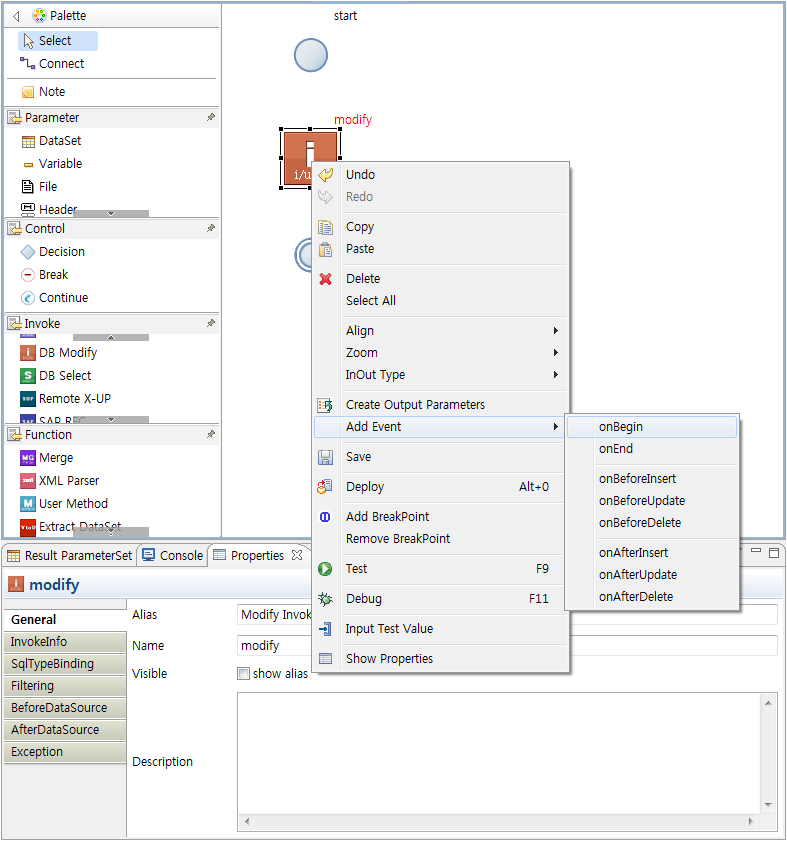The width and height of the screenshot is (787, 841).
Task: Click Deploy in the context menu
Action: (x=364, y=487)
